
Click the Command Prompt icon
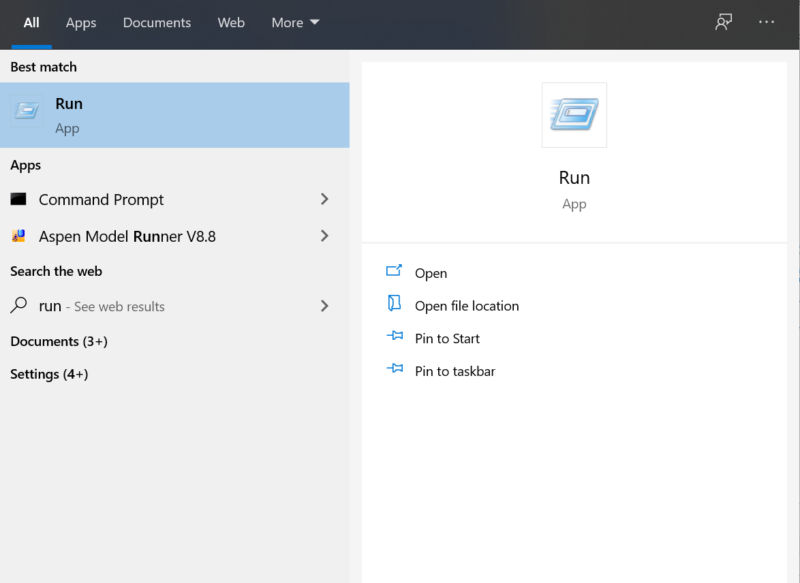tap(18, 200)
